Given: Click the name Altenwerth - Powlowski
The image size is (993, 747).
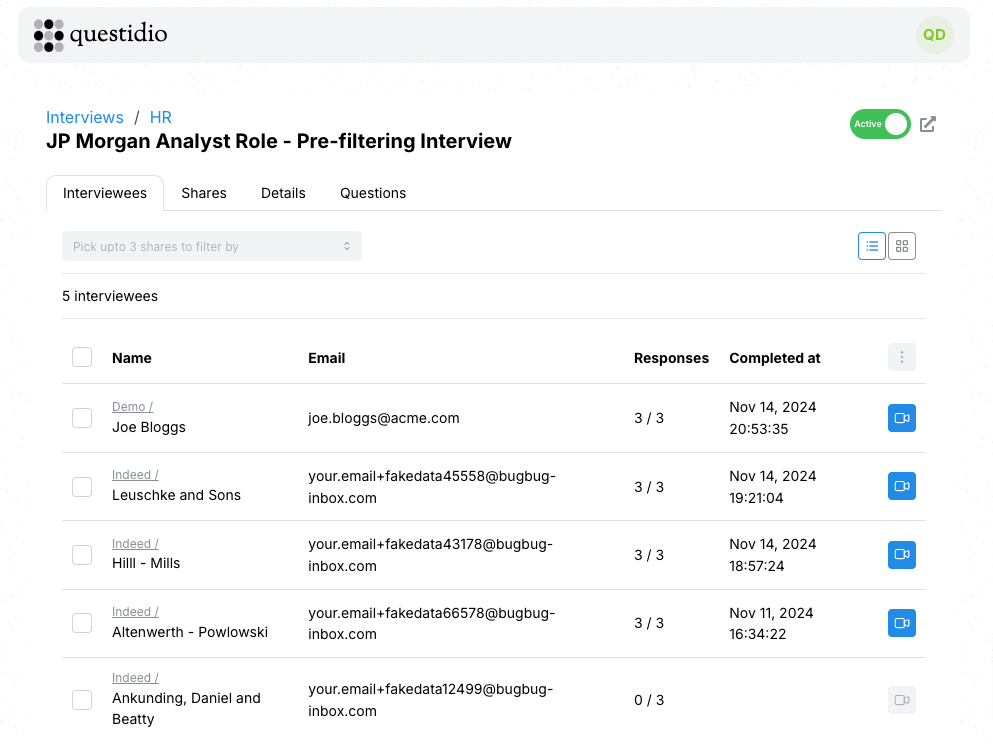Looking at the screenshot, I should click(x=190, y=632).
